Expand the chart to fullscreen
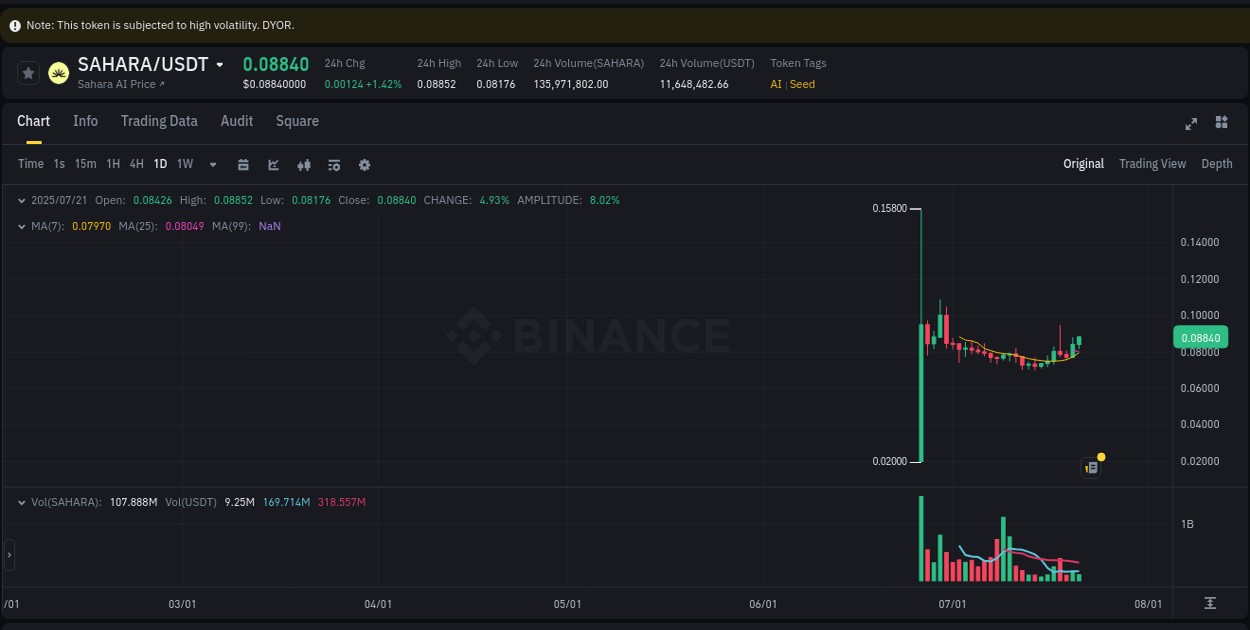The height and width of the screenshot is (630, 1250). (x=1190, y=124)
